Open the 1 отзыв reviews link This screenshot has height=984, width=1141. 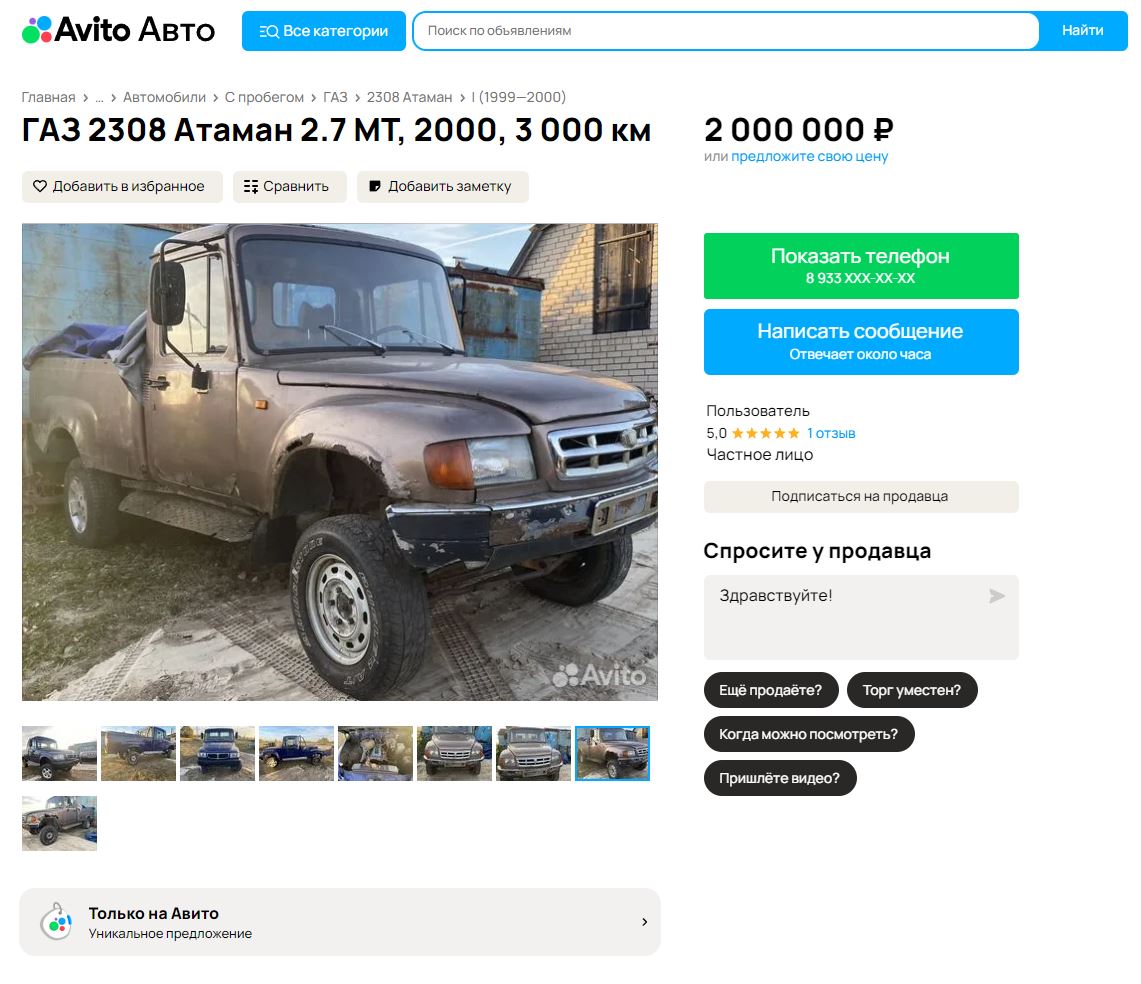[831, 434]
